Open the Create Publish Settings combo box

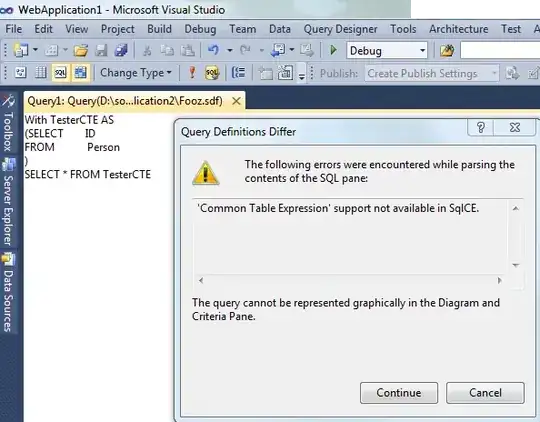click(x=432, y=73)
